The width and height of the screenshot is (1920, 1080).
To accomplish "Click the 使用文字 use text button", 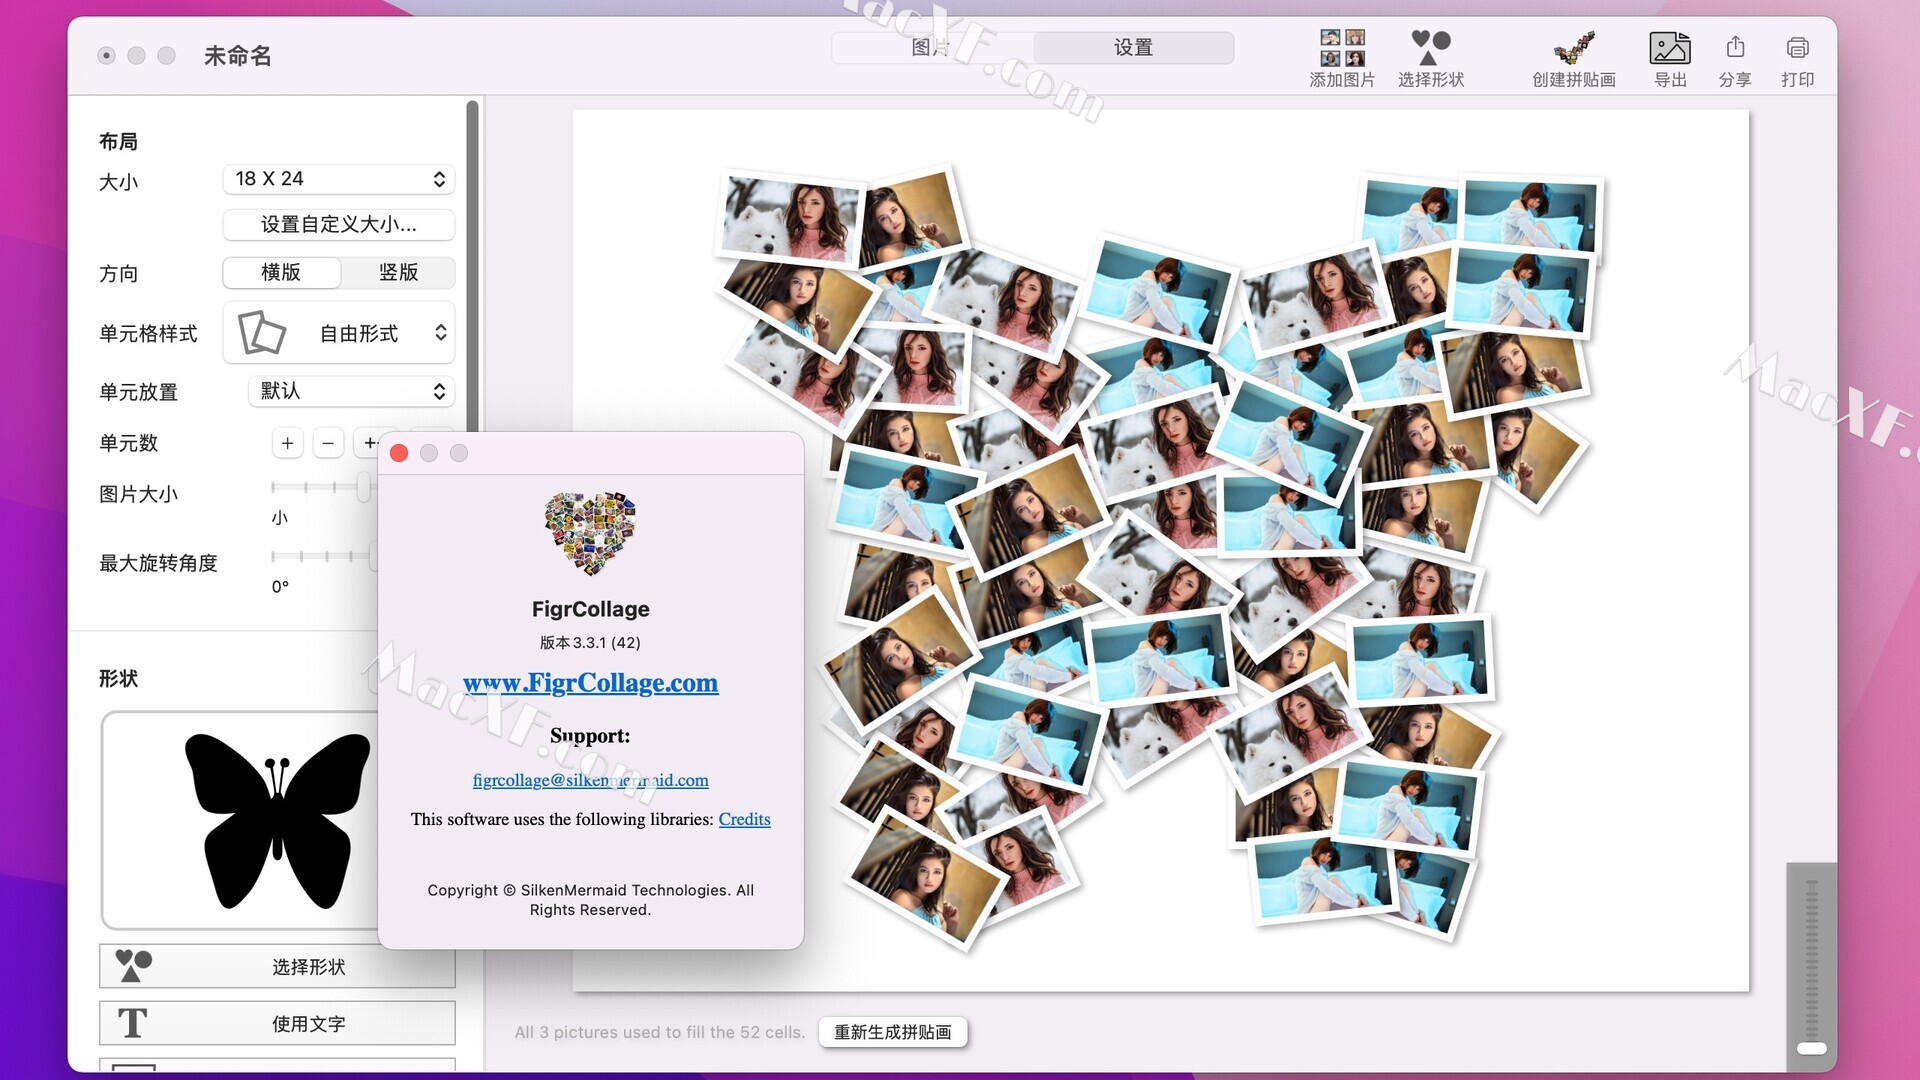I will tap(277, 1023).
